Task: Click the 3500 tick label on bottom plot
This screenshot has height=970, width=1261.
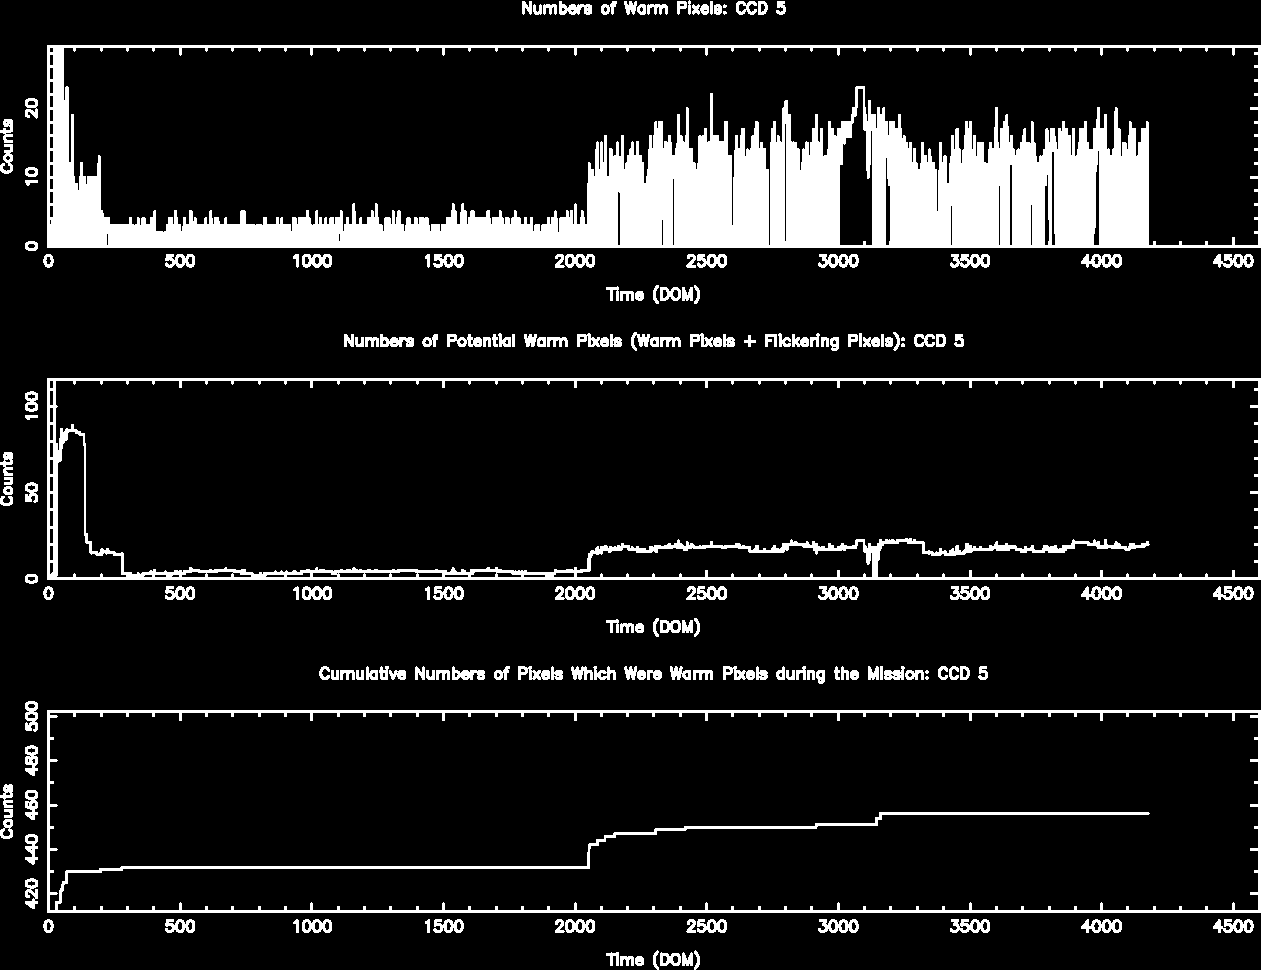Action: point(970,927)
